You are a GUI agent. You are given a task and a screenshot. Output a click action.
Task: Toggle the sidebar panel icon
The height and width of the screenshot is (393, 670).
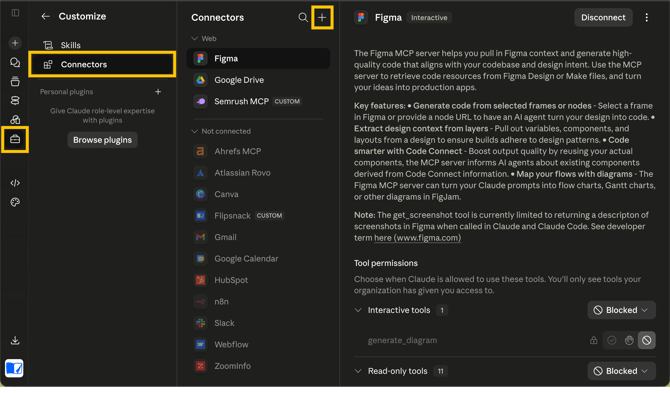click(x=15, y=13)
